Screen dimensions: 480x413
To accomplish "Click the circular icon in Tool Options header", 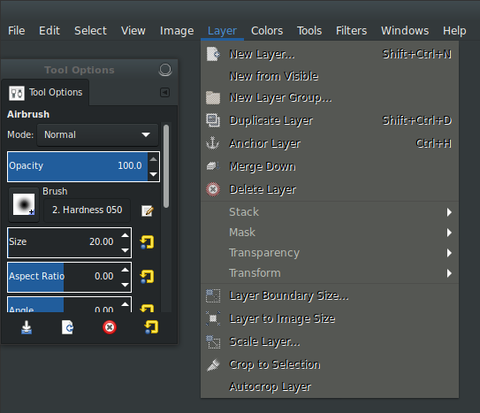I will (165, 70).
